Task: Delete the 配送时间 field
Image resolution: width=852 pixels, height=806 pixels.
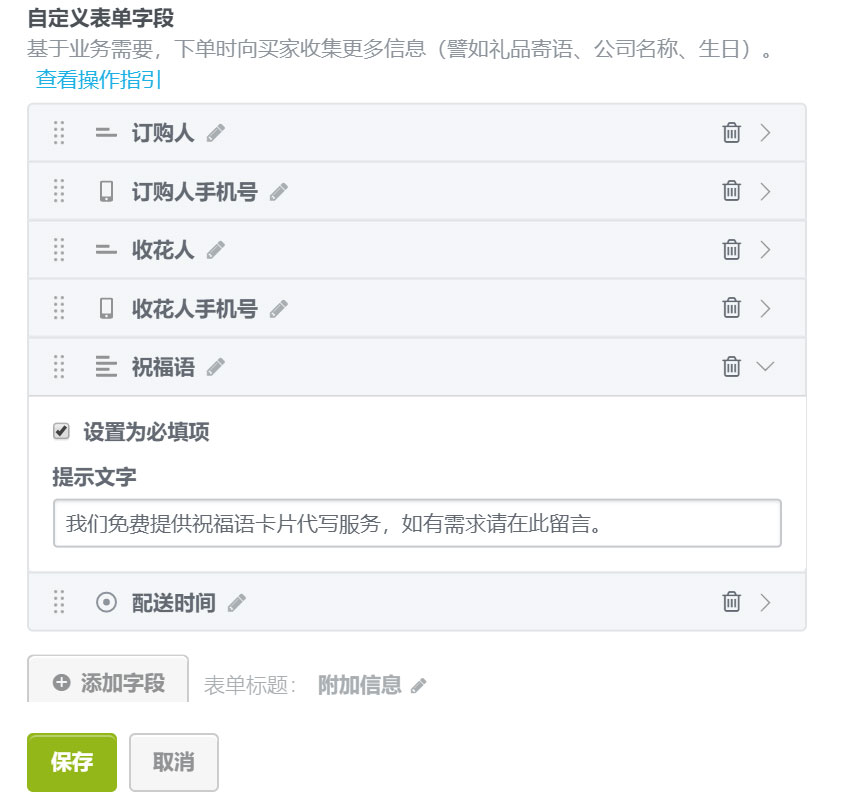Action: [731, 602]
